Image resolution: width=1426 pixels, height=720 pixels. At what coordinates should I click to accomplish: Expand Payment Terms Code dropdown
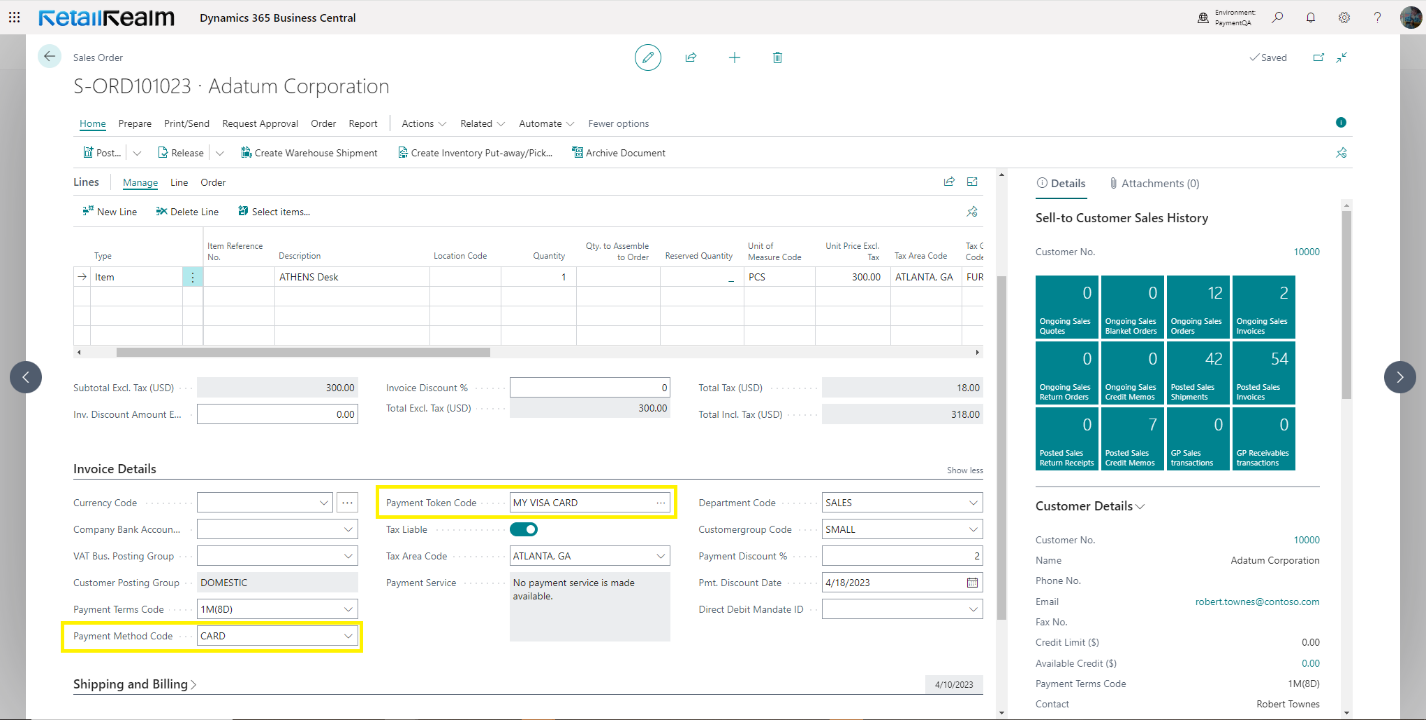click(x=348, y=609)
